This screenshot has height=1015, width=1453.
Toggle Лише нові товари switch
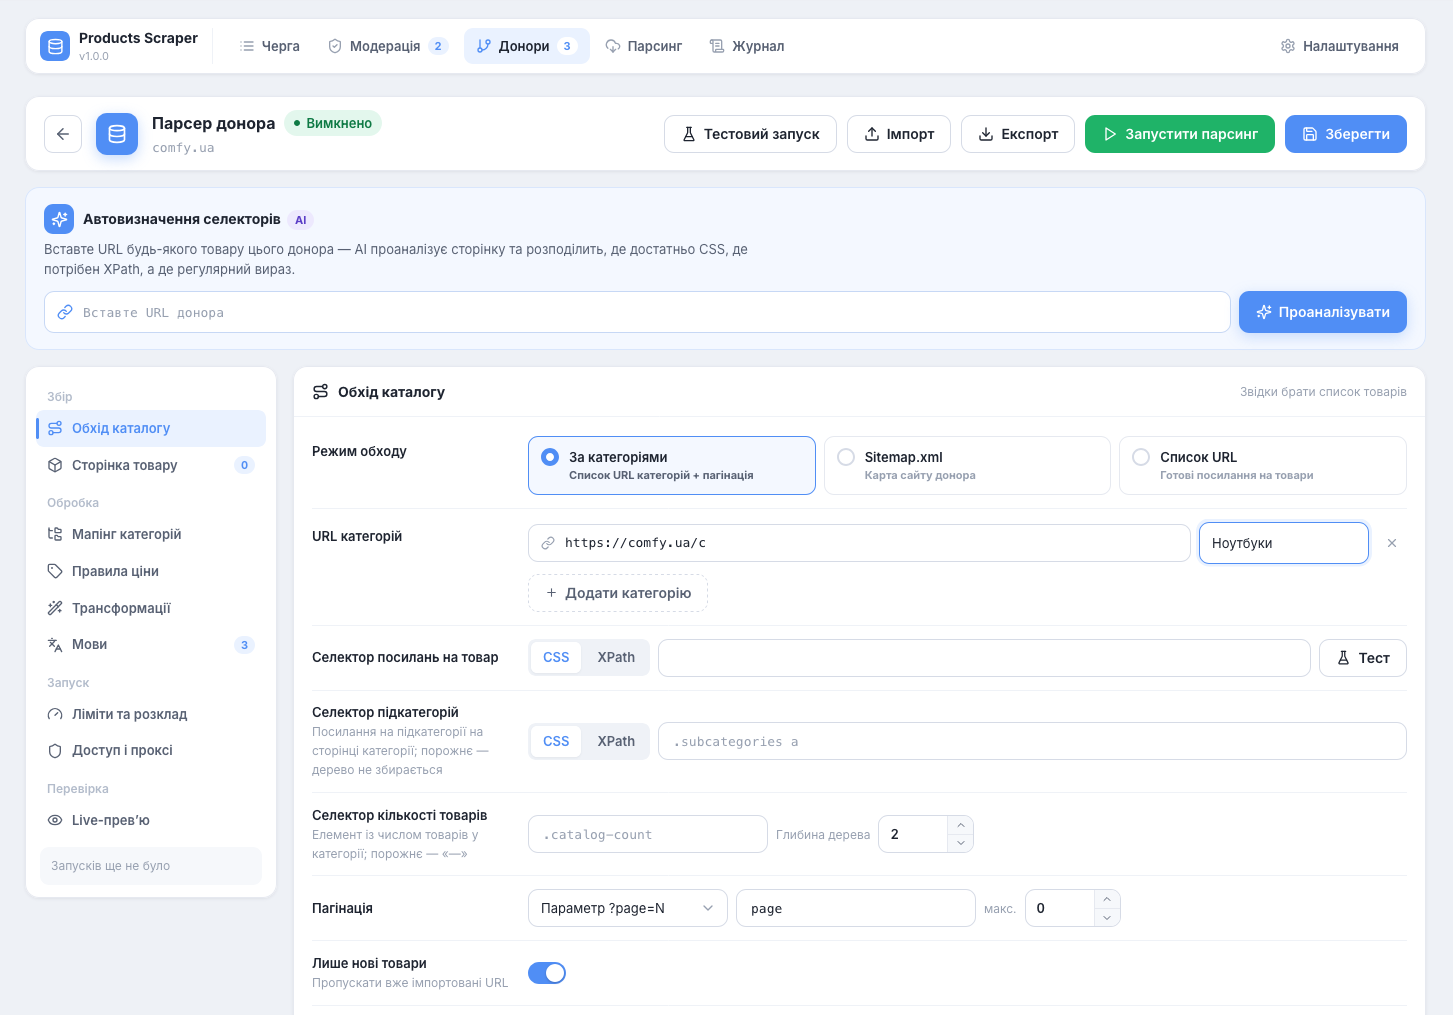(547, 973)
